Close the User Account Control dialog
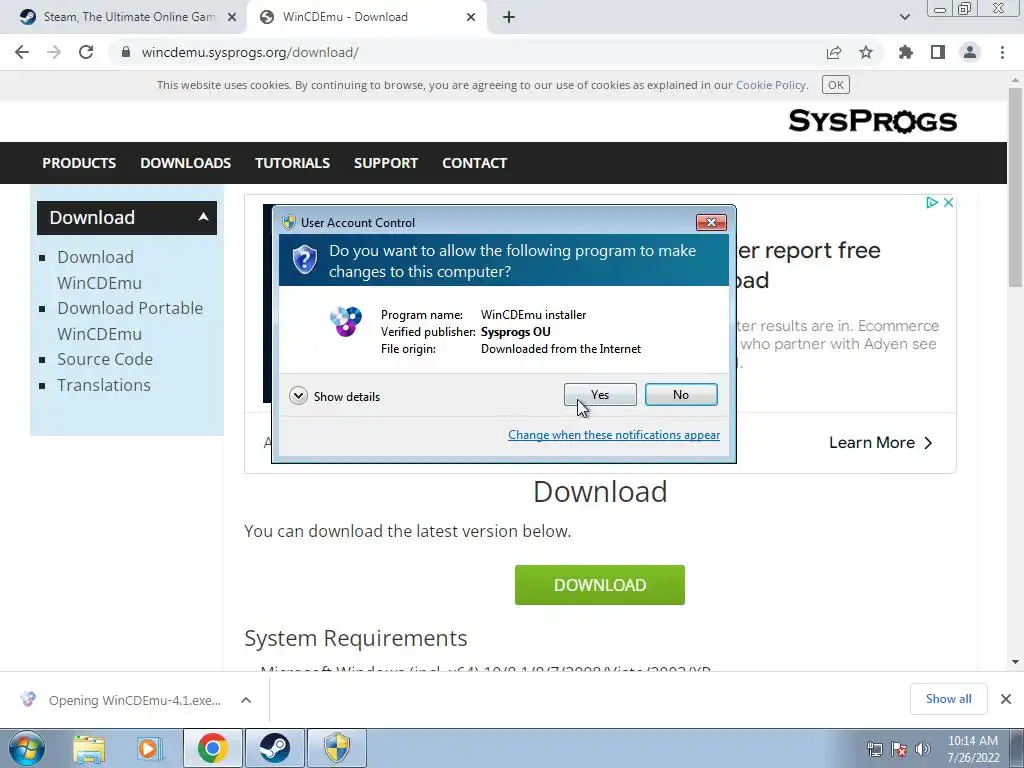 (x=711, y=223)
